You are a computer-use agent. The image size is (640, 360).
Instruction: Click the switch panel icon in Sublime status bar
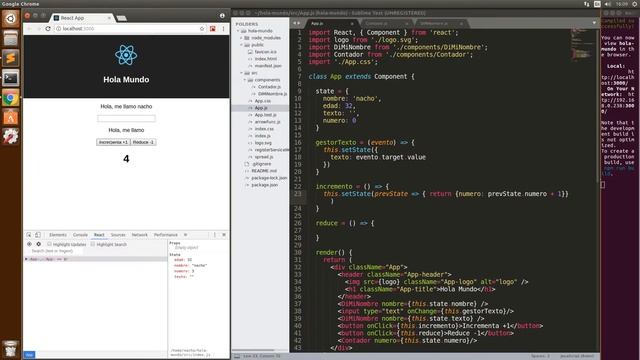[237, 356]
